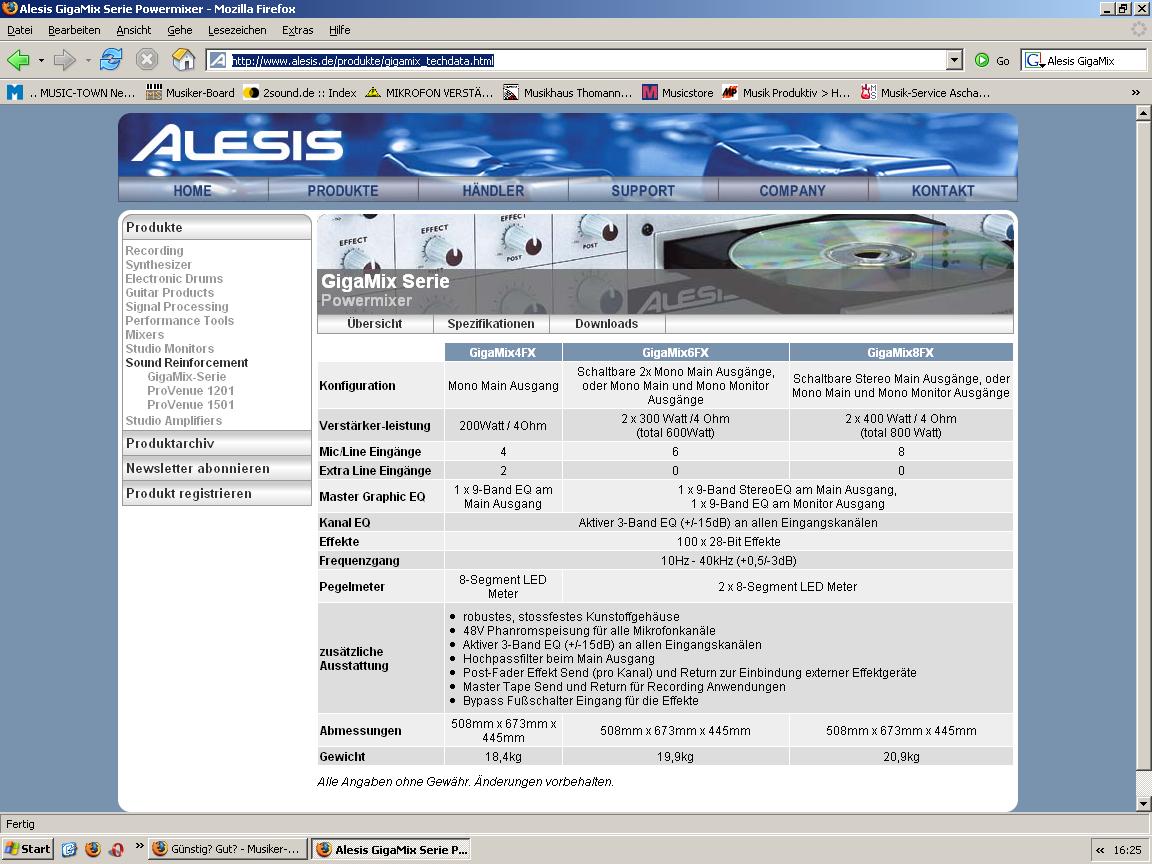
Task: Open the Studio Monitors category link
Action: 170,348
